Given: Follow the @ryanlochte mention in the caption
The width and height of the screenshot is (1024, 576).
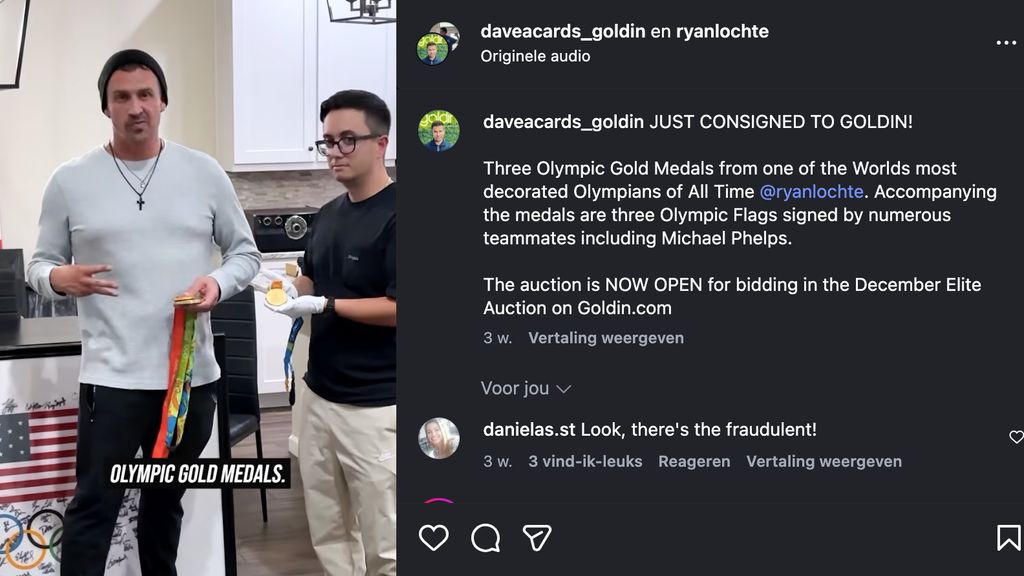Looking at the screenshot, I should click(x=812, y=192).
